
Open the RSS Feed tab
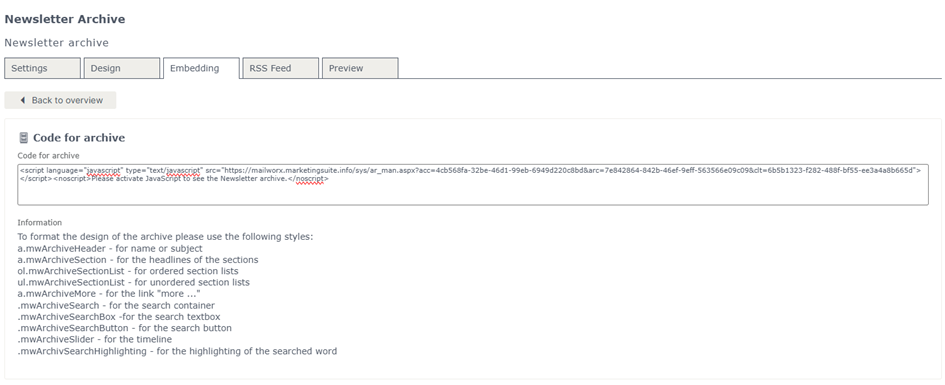(x=280, y=68)
